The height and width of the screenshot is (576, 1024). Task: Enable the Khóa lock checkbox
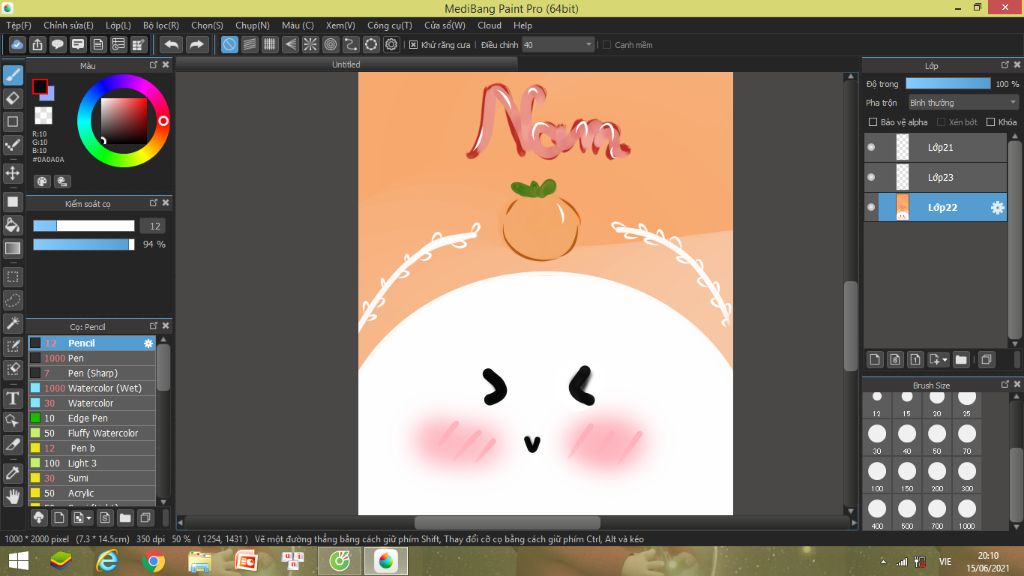991,122
